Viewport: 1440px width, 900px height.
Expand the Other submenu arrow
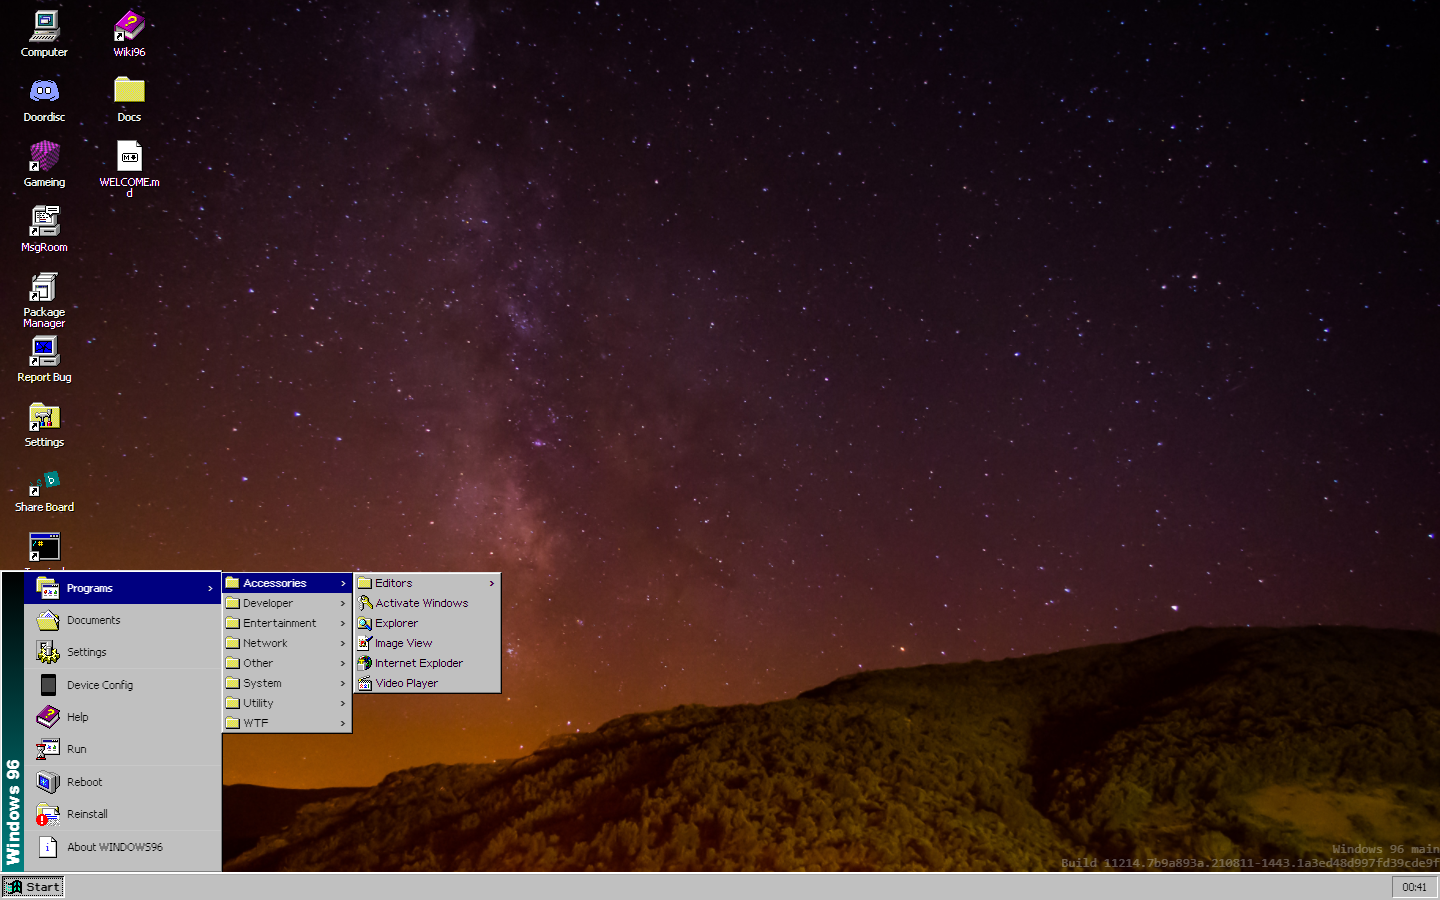(x=343, y=663)
